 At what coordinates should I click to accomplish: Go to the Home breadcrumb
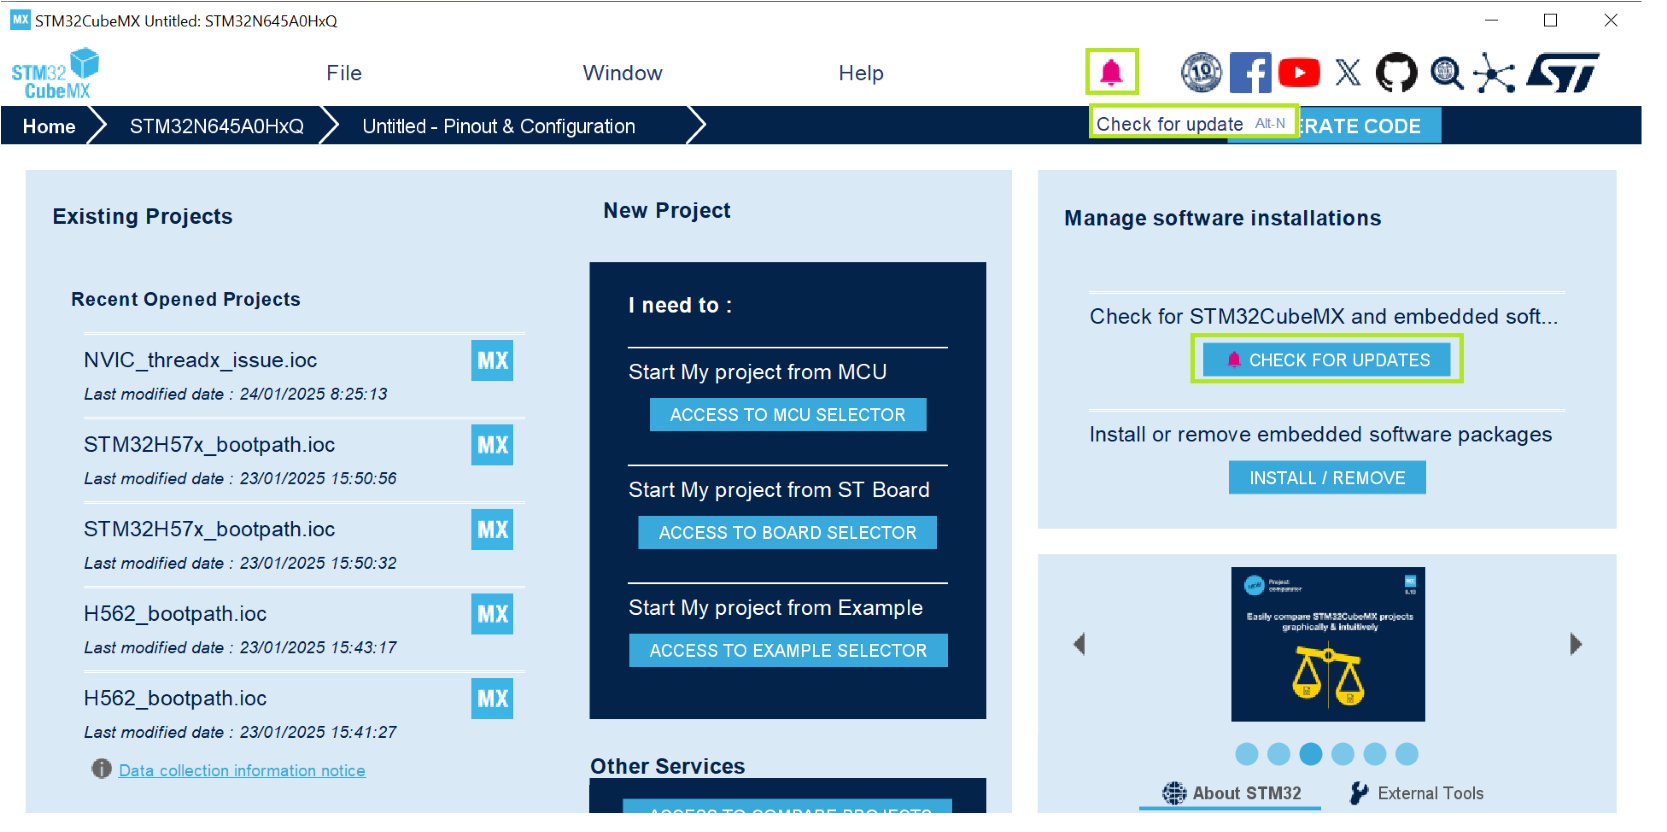tap(49, 126)
